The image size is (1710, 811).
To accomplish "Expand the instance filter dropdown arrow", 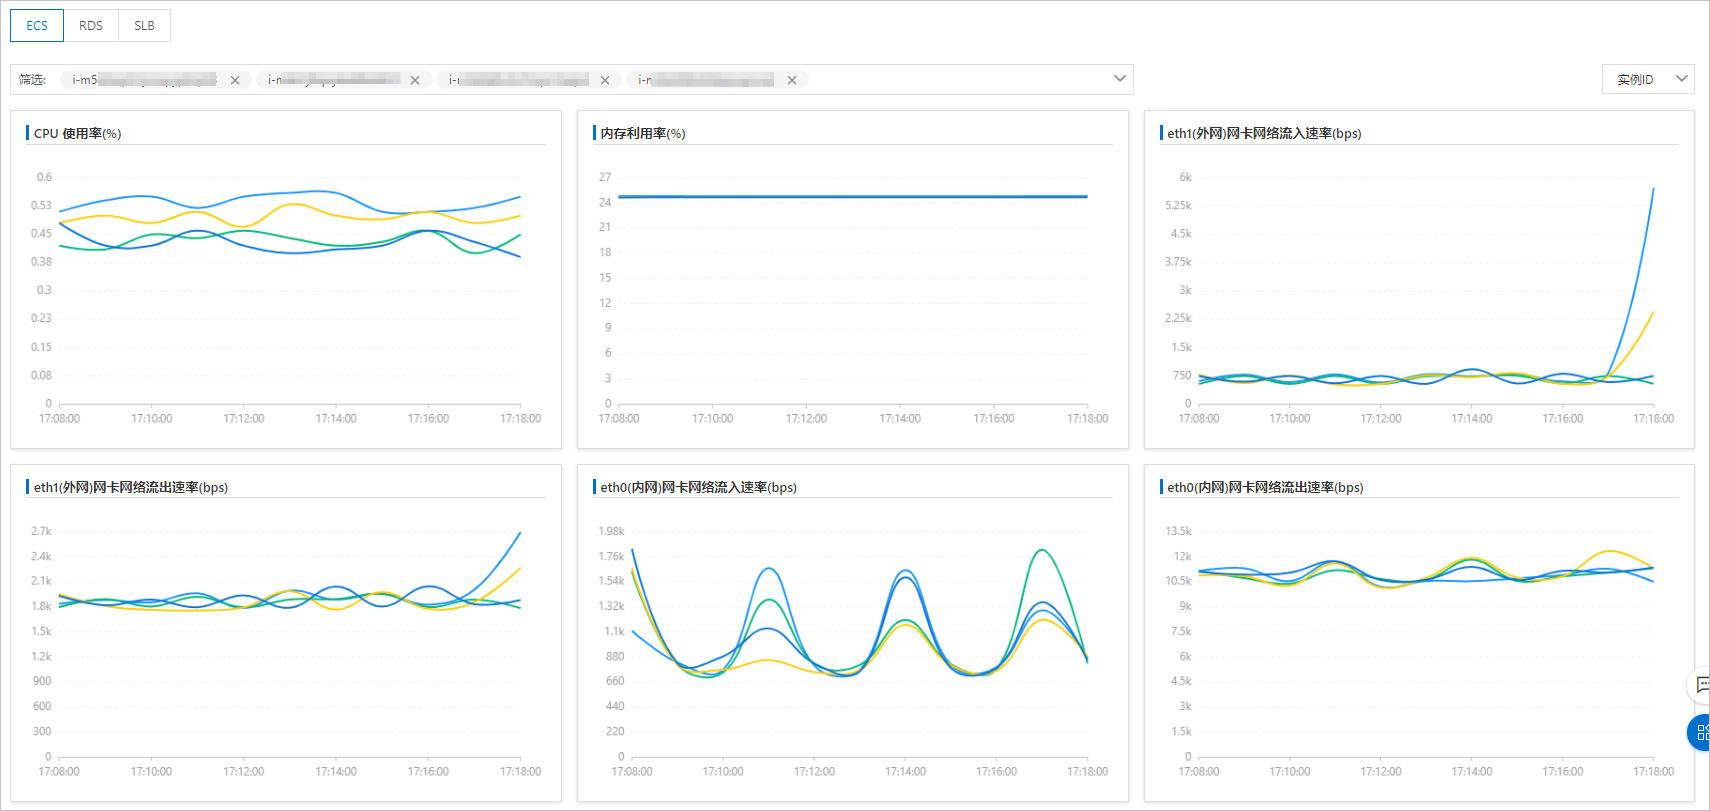I will [1119, 79].
